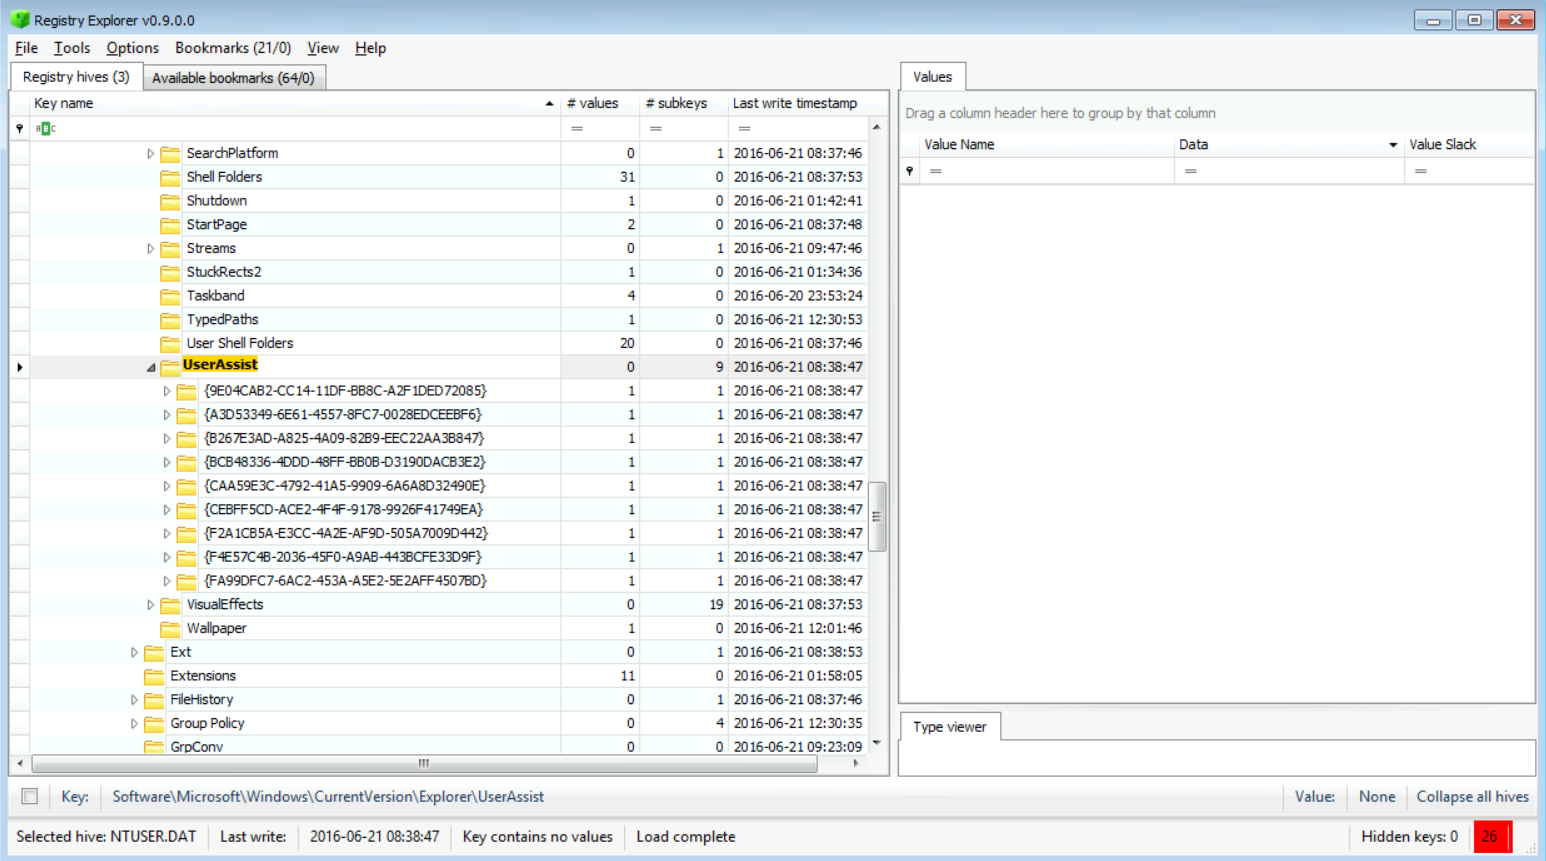Click the {CAA59E3C-4792-41A5-9909-6A6A8D32490E} folder icon

tap(186, 487)
